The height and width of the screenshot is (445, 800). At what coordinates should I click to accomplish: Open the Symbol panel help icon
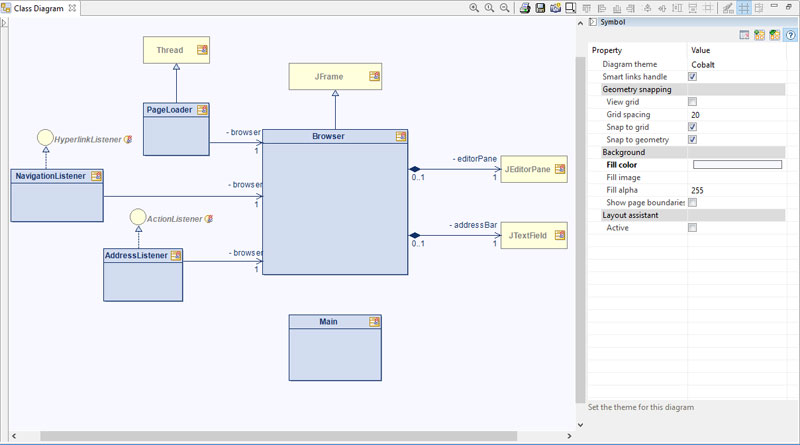pyautogui.click(x=790, y=35)
